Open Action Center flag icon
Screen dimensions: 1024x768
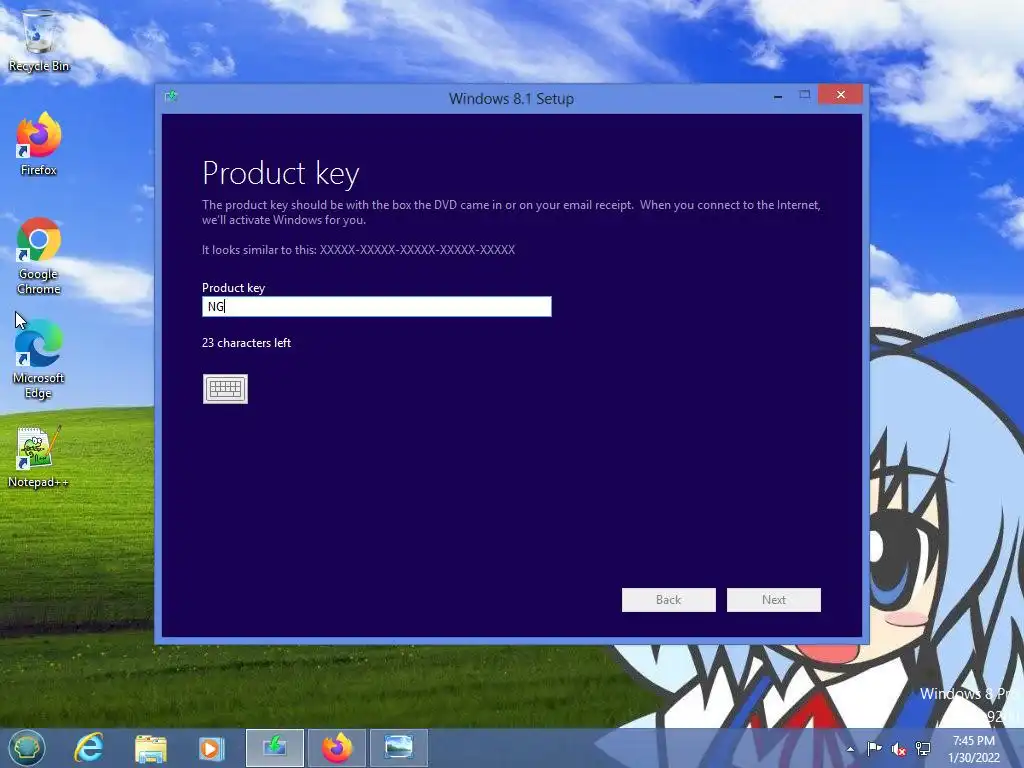tap(874, 748)
